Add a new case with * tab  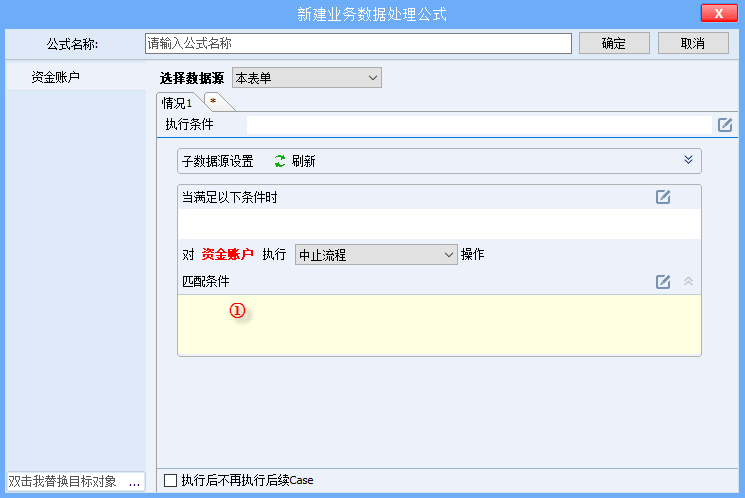point(215,101)
